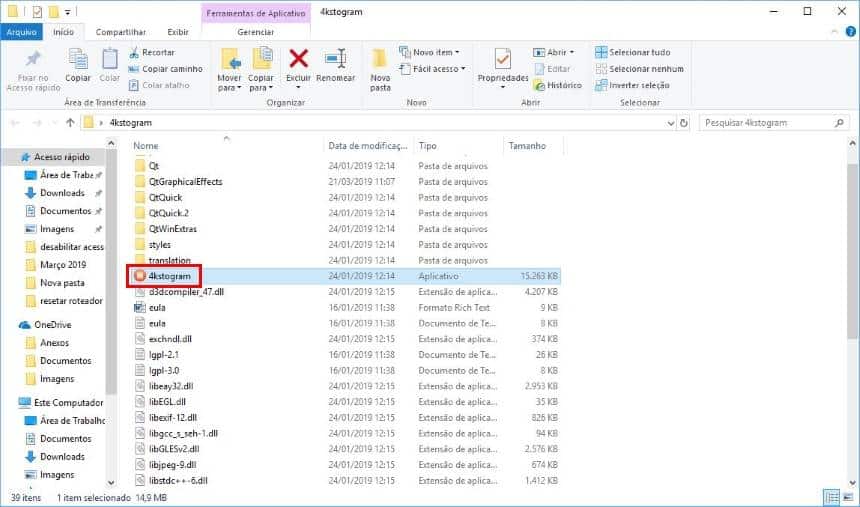Click navigation pane scroll down arrow
The image size is (860, 507).
(x=111, y=483)
